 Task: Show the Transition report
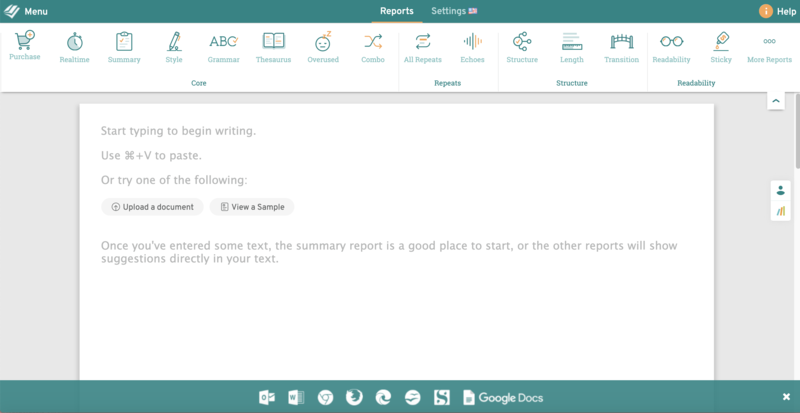(x=621, y=46)
